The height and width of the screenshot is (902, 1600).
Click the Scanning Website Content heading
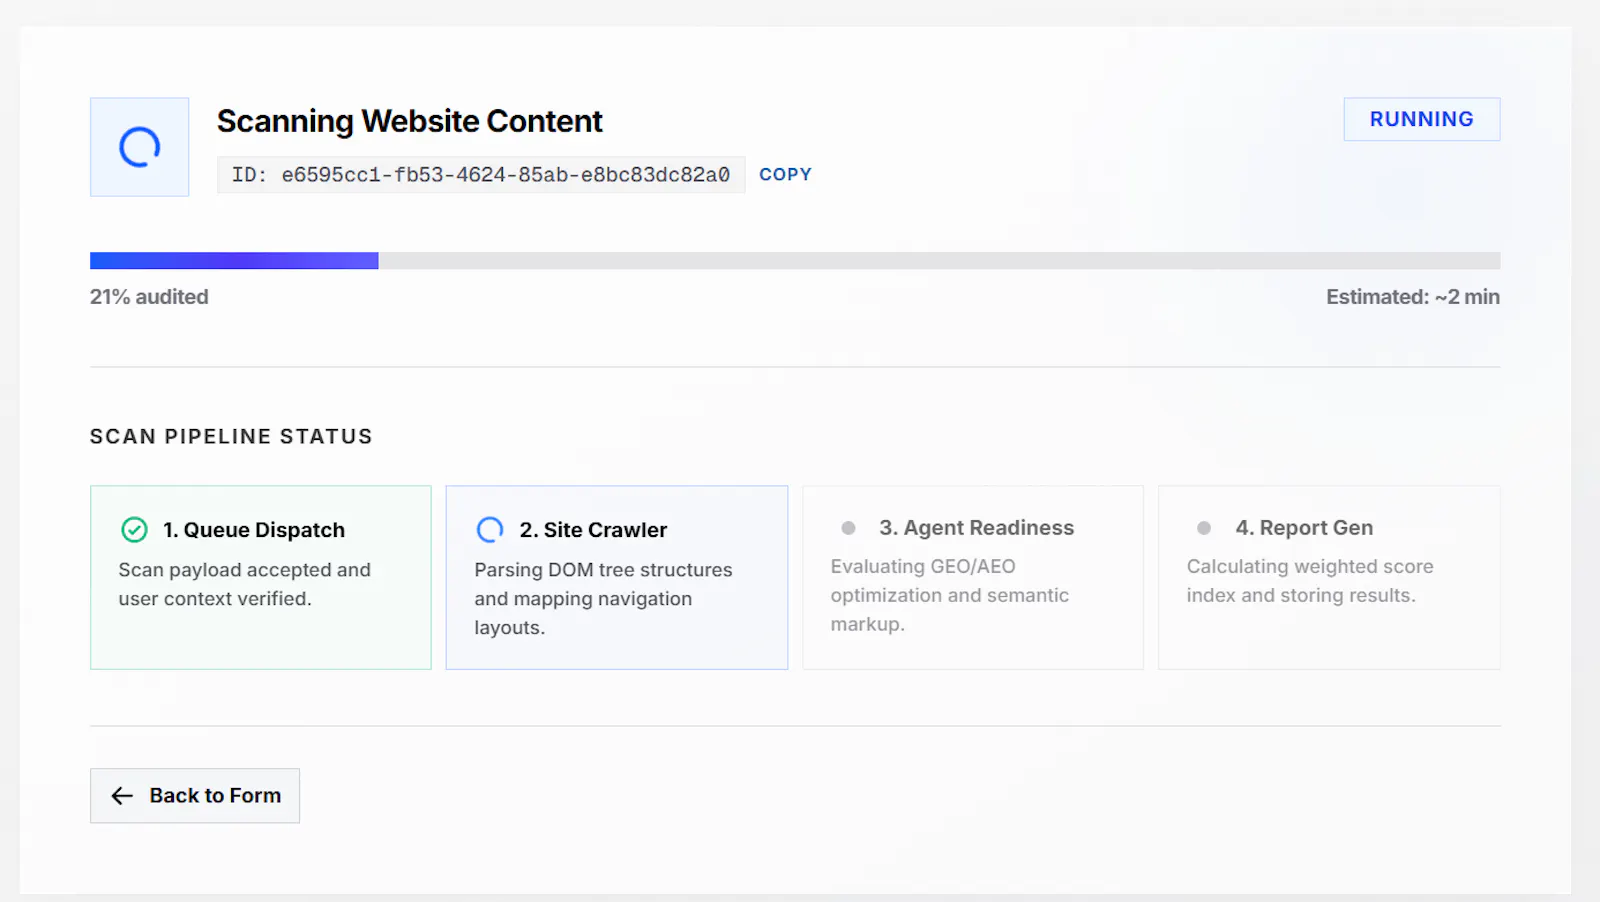(x=410, y=121)
